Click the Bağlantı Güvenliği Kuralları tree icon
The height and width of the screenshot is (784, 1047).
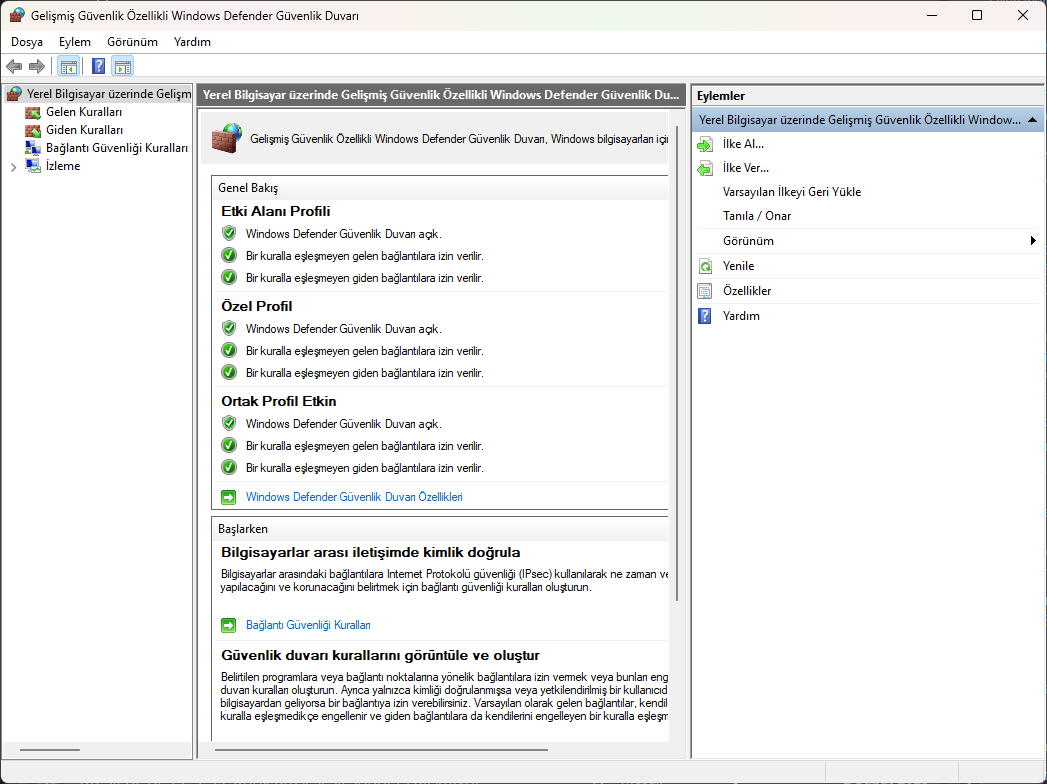click(33, 148)
